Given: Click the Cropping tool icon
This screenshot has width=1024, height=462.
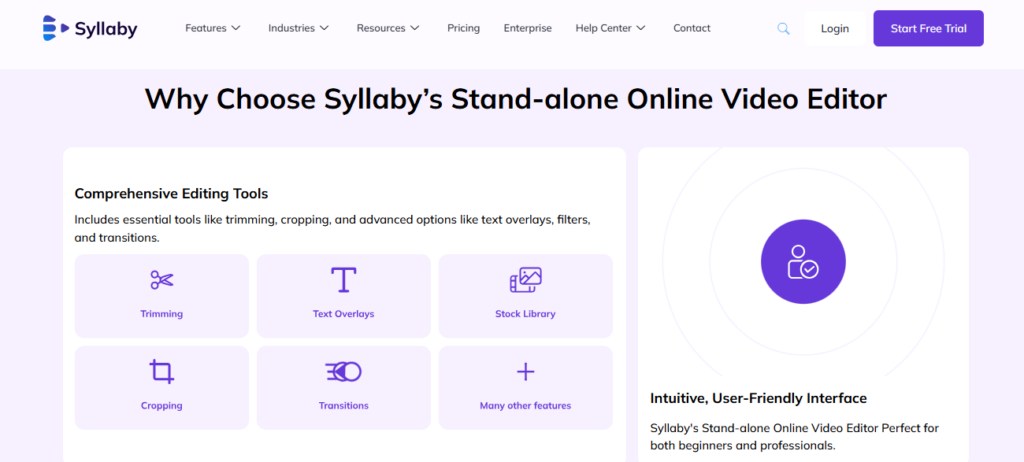Looking at the screenshot, I should pos(162,372).
